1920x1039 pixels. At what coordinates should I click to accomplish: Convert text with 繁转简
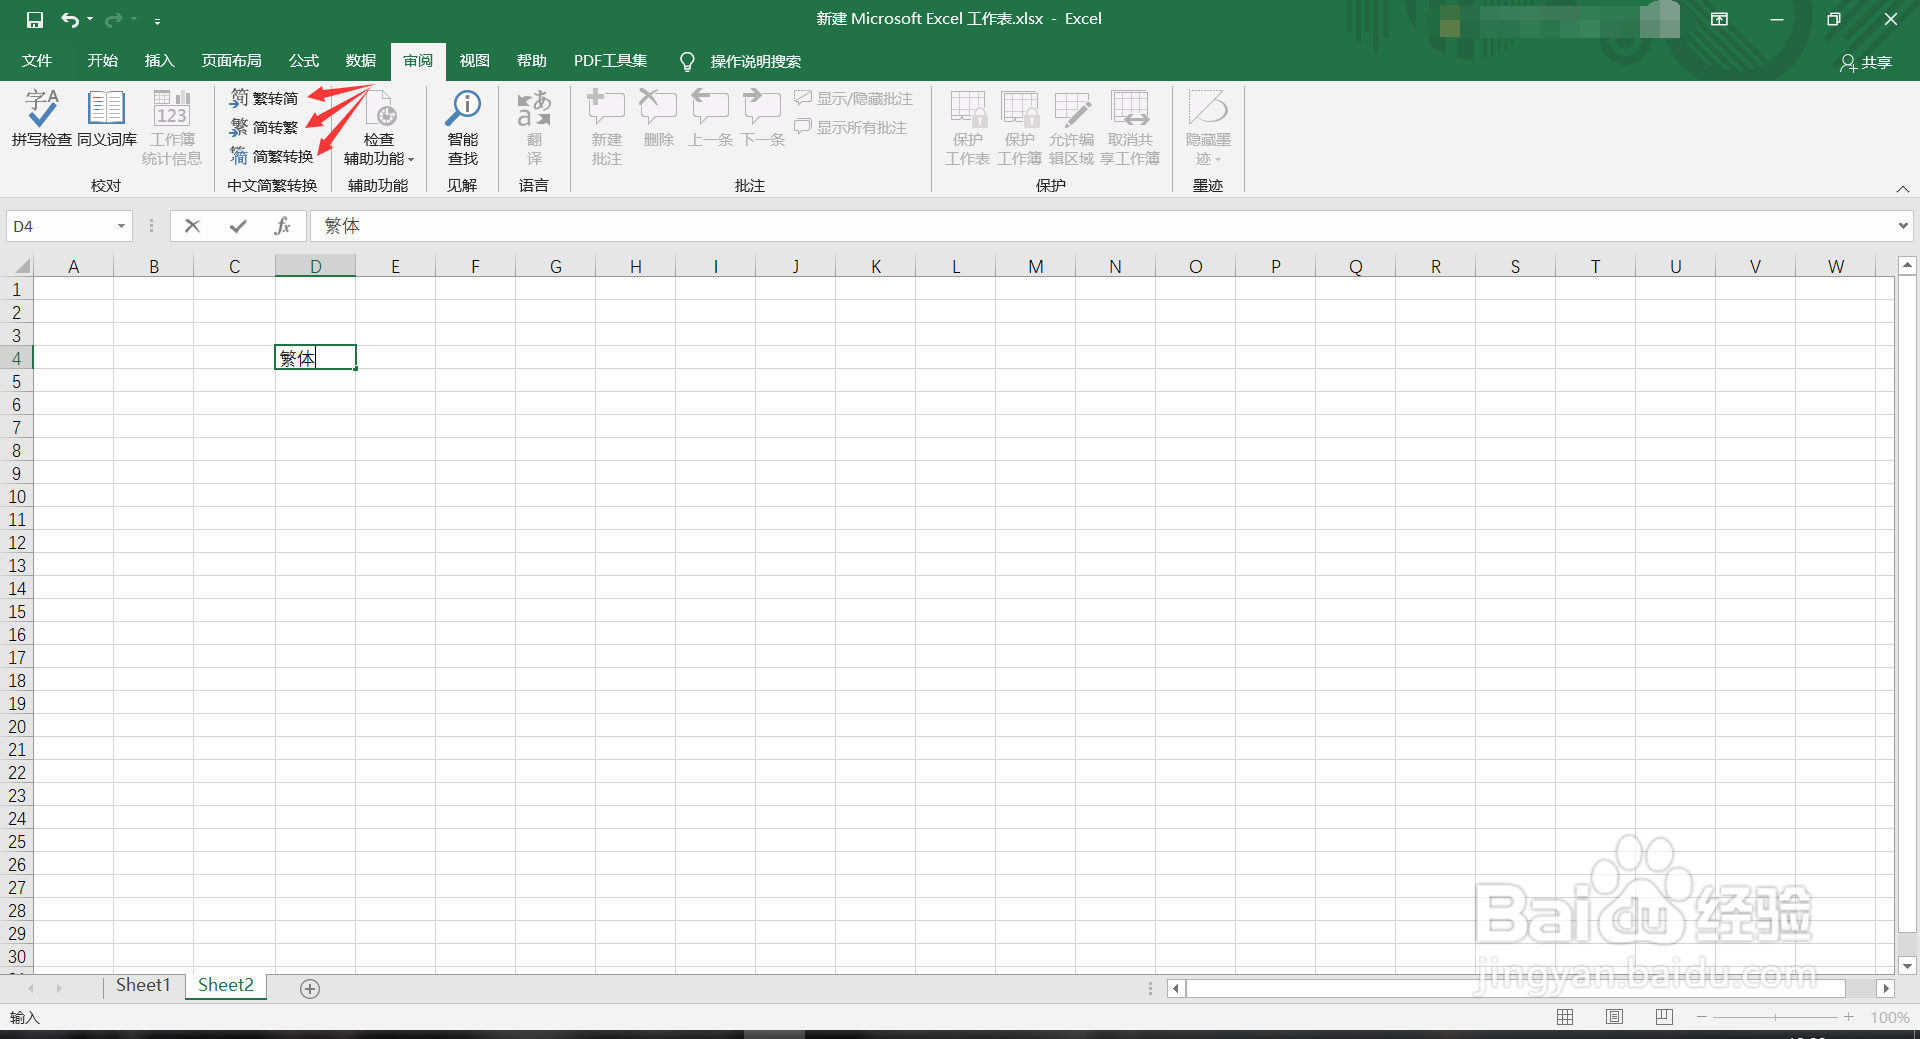click(x=264, y=98)
